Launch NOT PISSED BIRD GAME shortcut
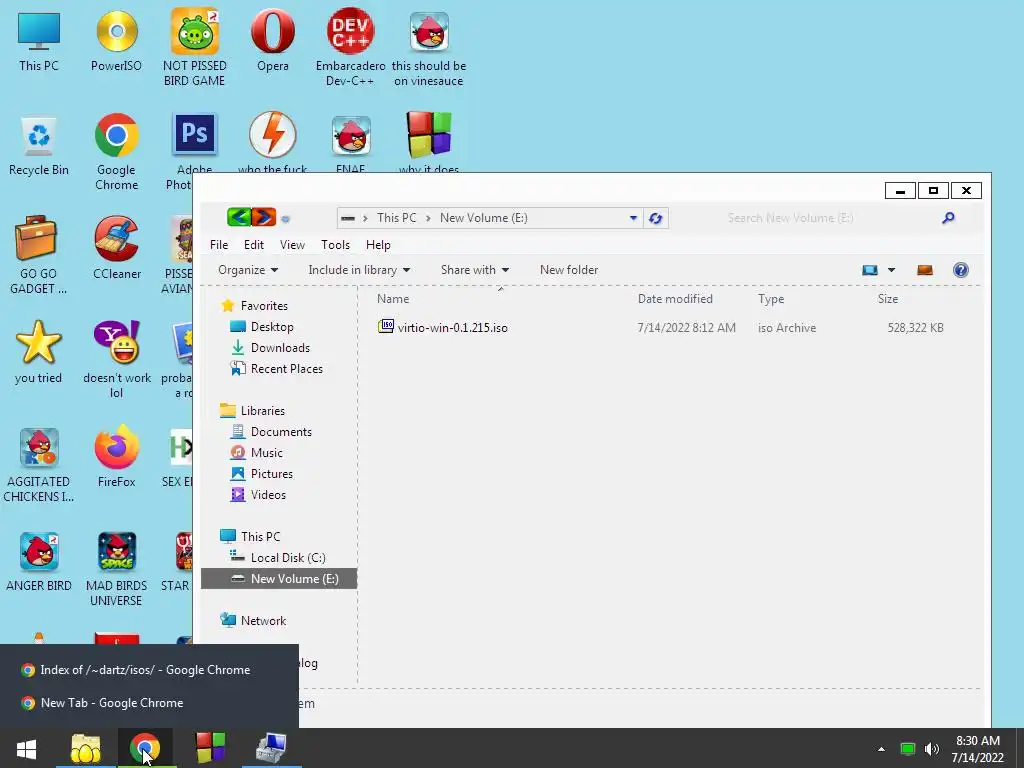Image resolution: width=1024 pixels, height=768 pixels. 195,47
